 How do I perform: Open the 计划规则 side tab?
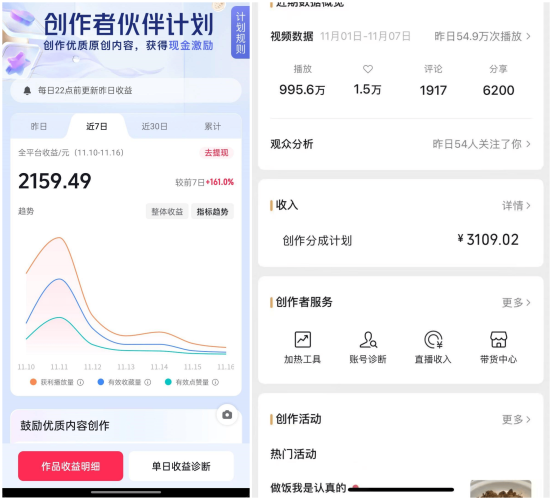[240, 33]
